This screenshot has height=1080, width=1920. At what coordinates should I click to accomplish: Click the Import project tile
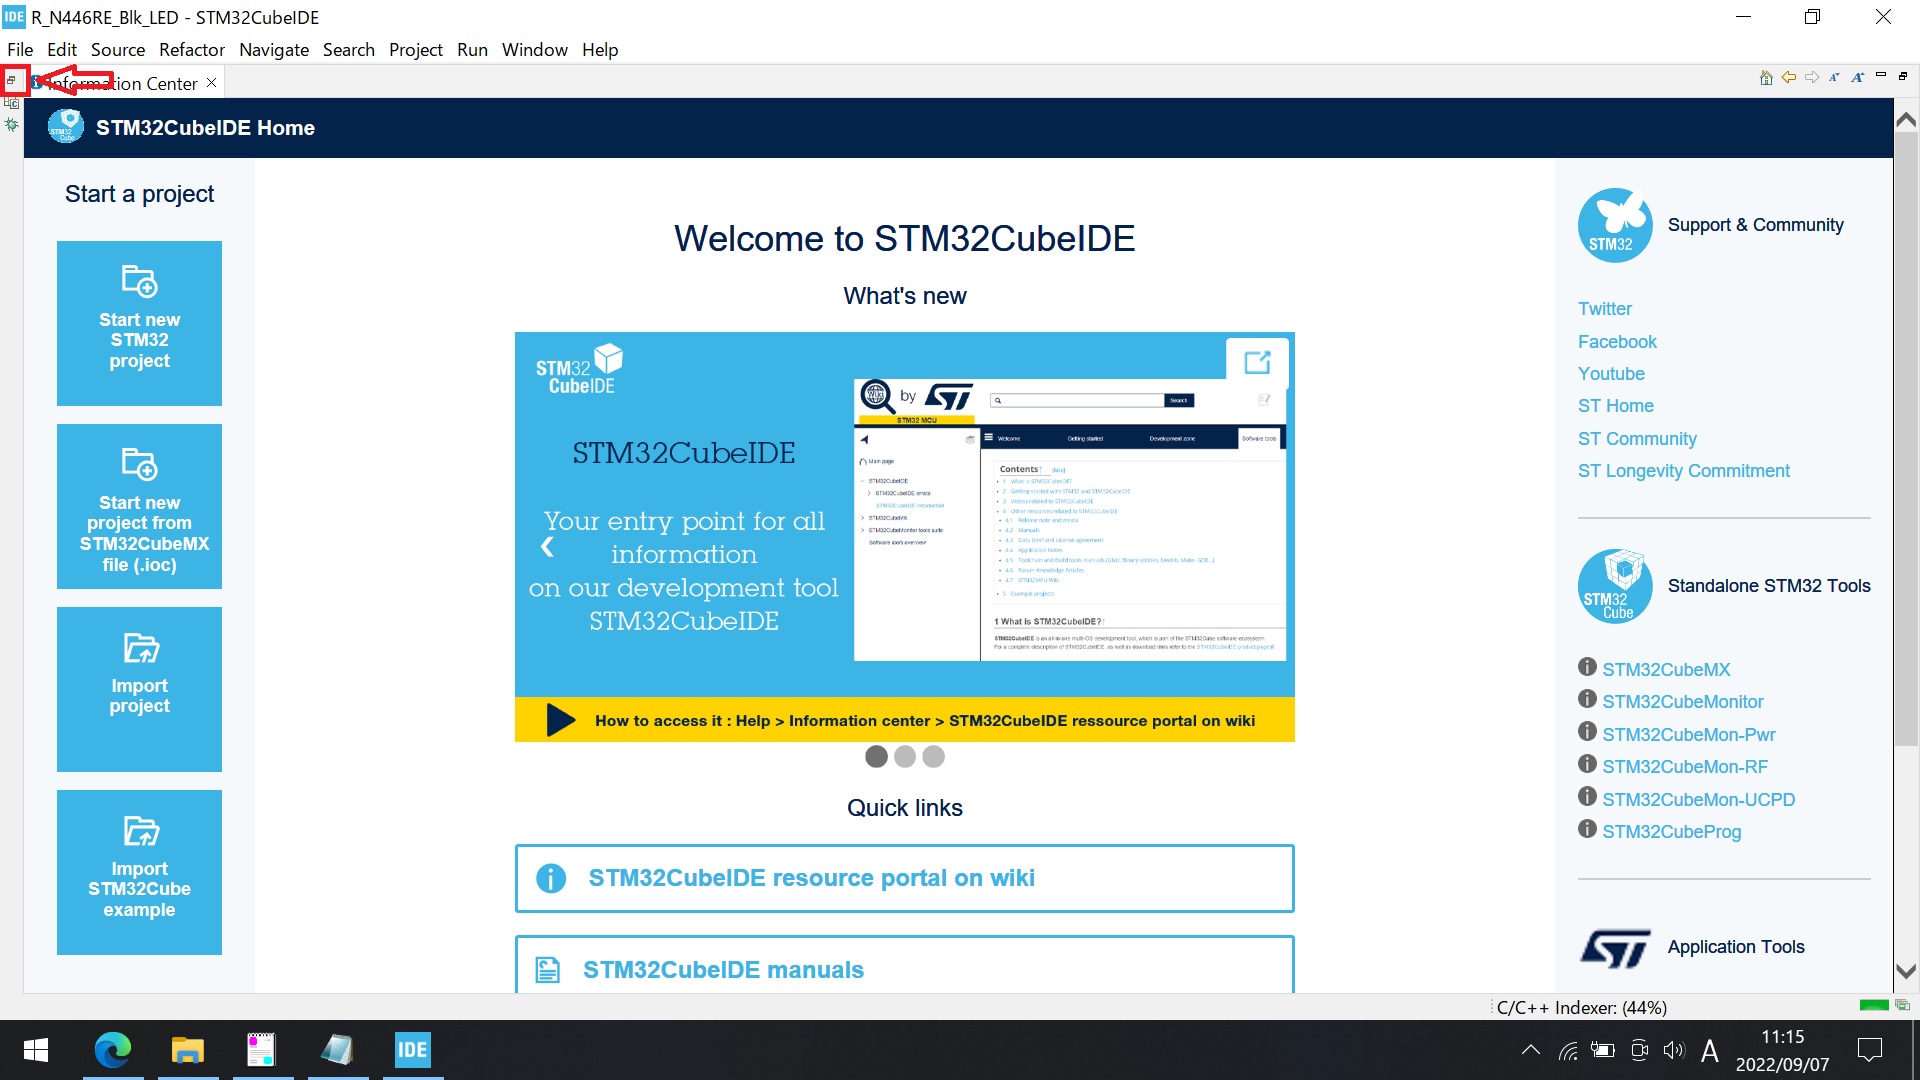click(x=139, y=689)
